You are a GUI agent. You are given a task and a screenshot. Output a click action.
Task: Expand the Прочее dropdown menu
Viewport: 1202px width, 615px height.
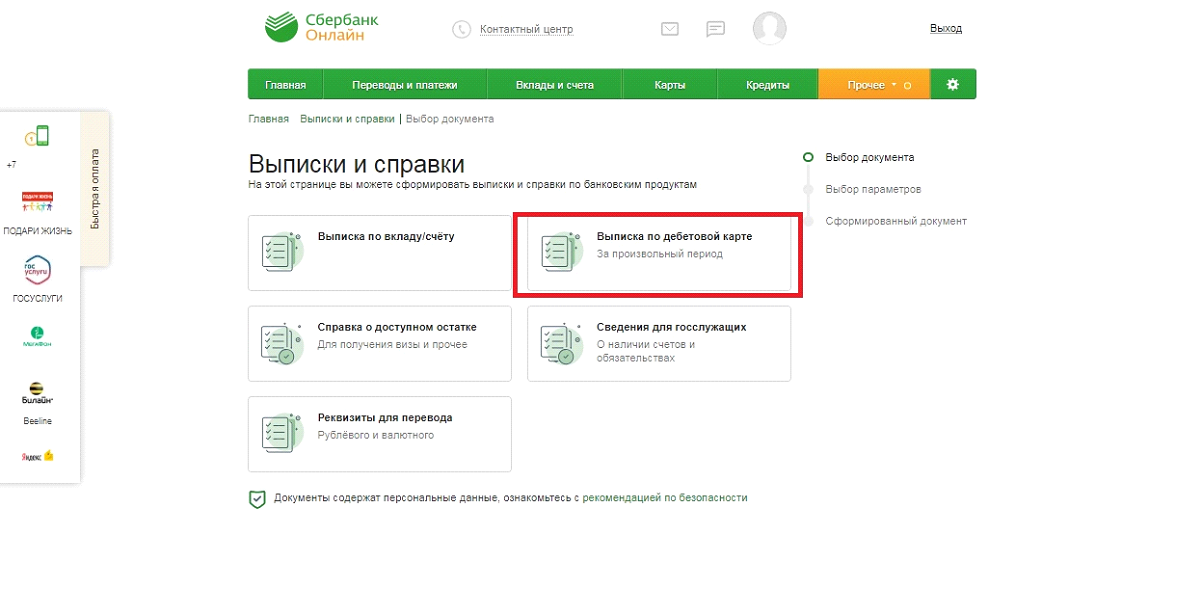click(x=873, y=85)
